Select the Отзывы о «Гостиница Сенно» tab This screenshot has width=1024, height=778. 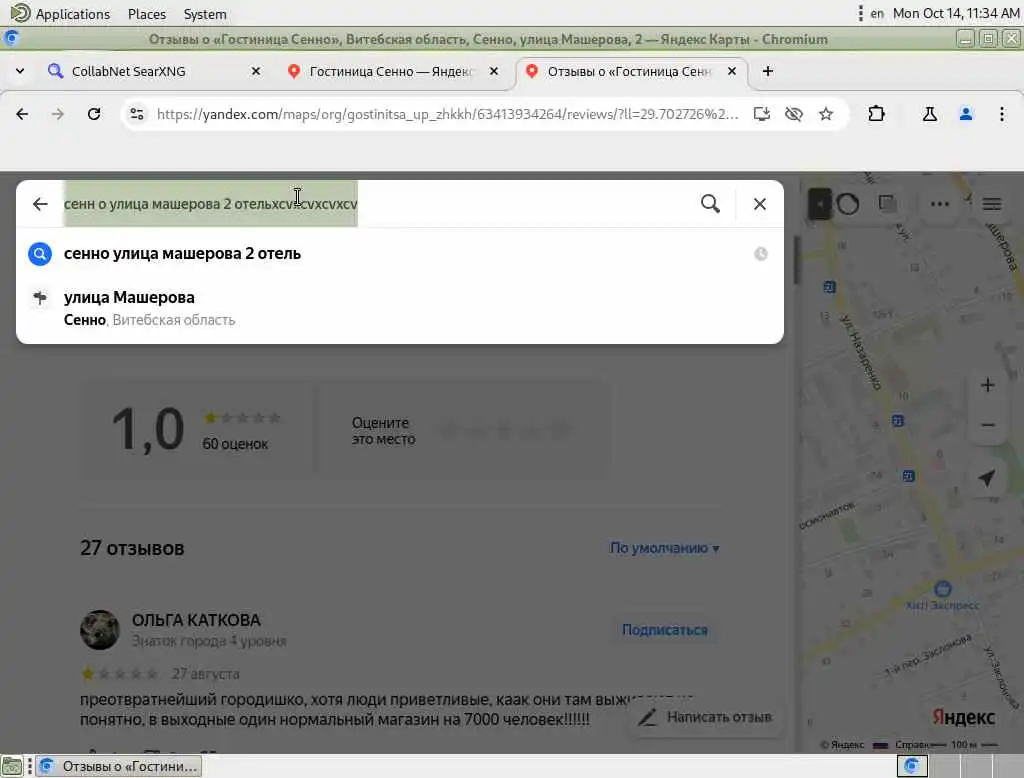pyautogui.click(x=632, y=71)
